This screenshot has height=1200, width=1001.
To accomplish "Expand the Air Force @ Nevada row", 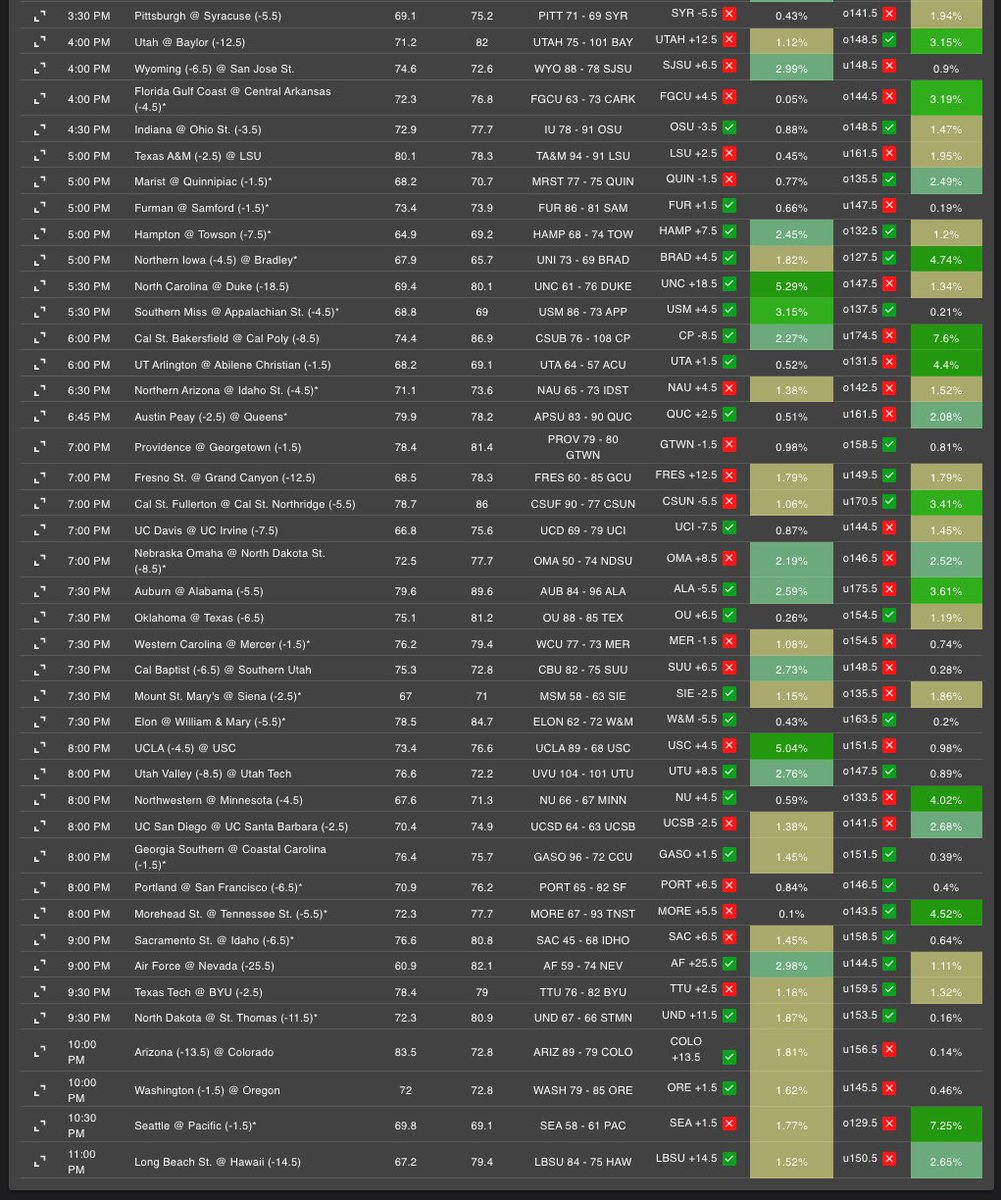I will pos(39,966).
